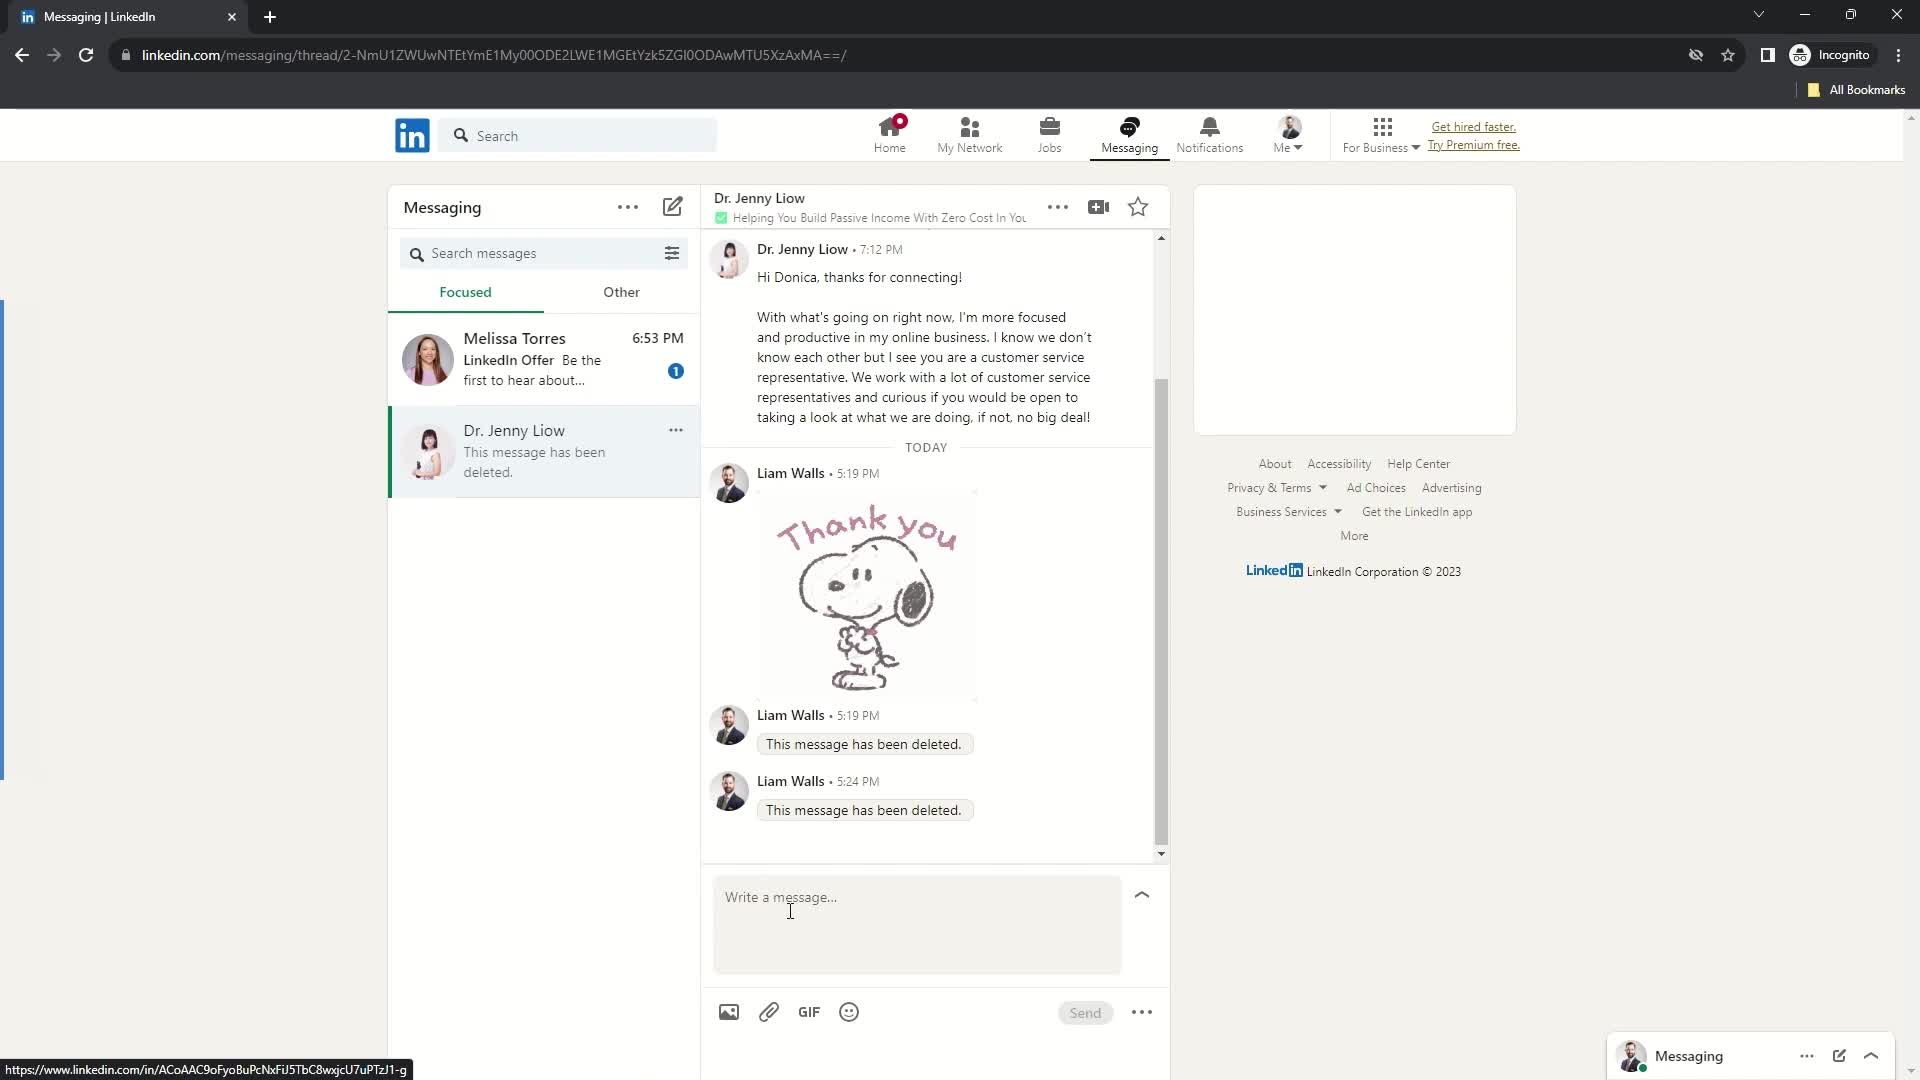Image resolution: width=1920 pixels, height=1080 pixels.
Task: Open the emoji picker
Action: pos(849,1012)
